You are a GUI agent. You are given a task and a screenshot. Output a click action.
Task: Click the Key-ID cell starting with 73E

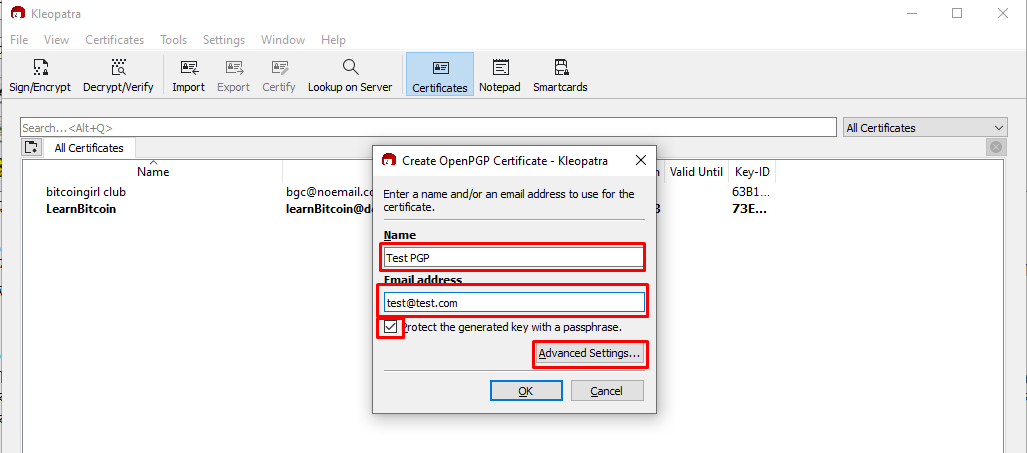pyautogui.click(x=749, y=209)
